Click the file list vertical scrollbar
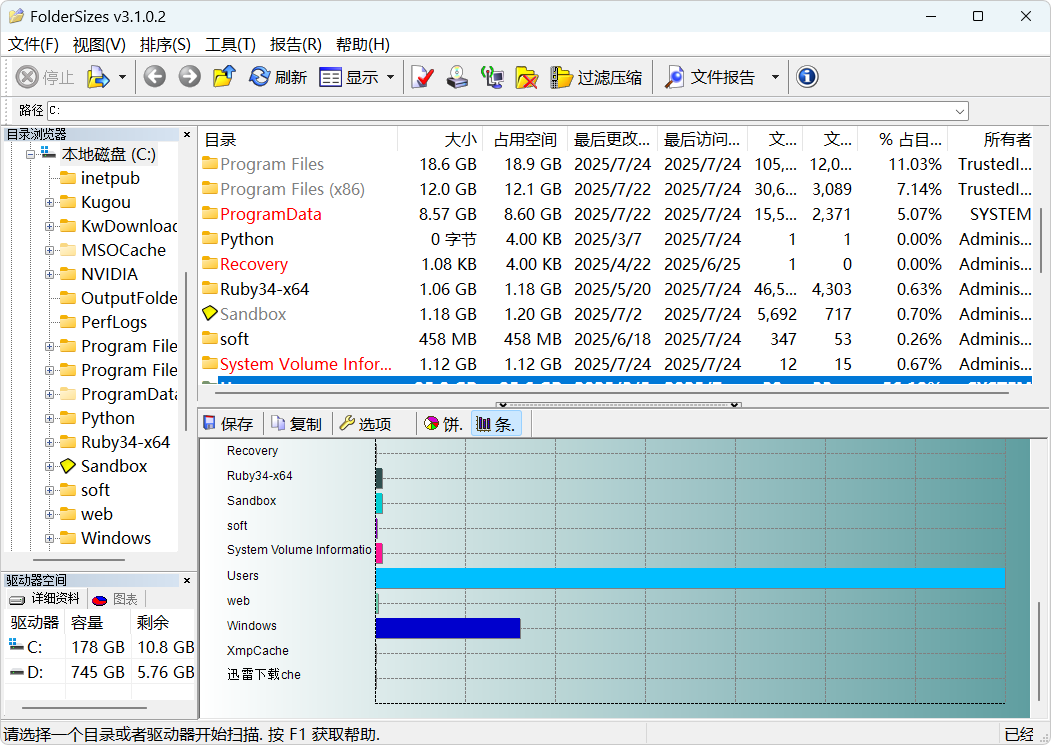Image resolution: width=1051 pixels, height=745 pixels. (x=1041, y=239)
